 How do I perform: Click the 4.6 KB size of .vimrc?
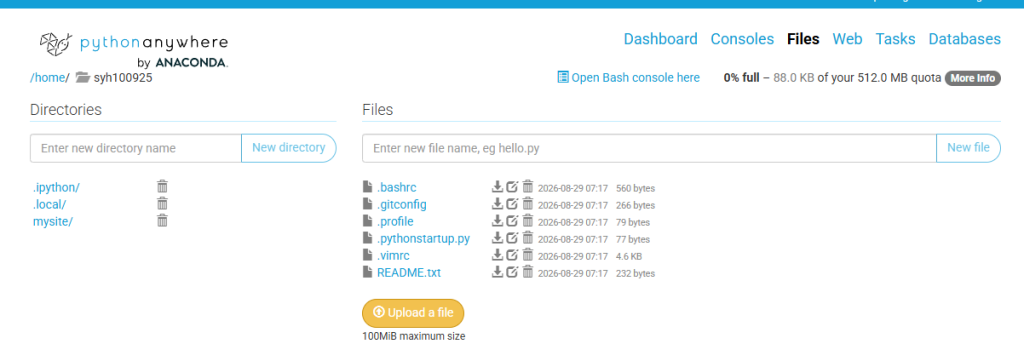(629, 256)
